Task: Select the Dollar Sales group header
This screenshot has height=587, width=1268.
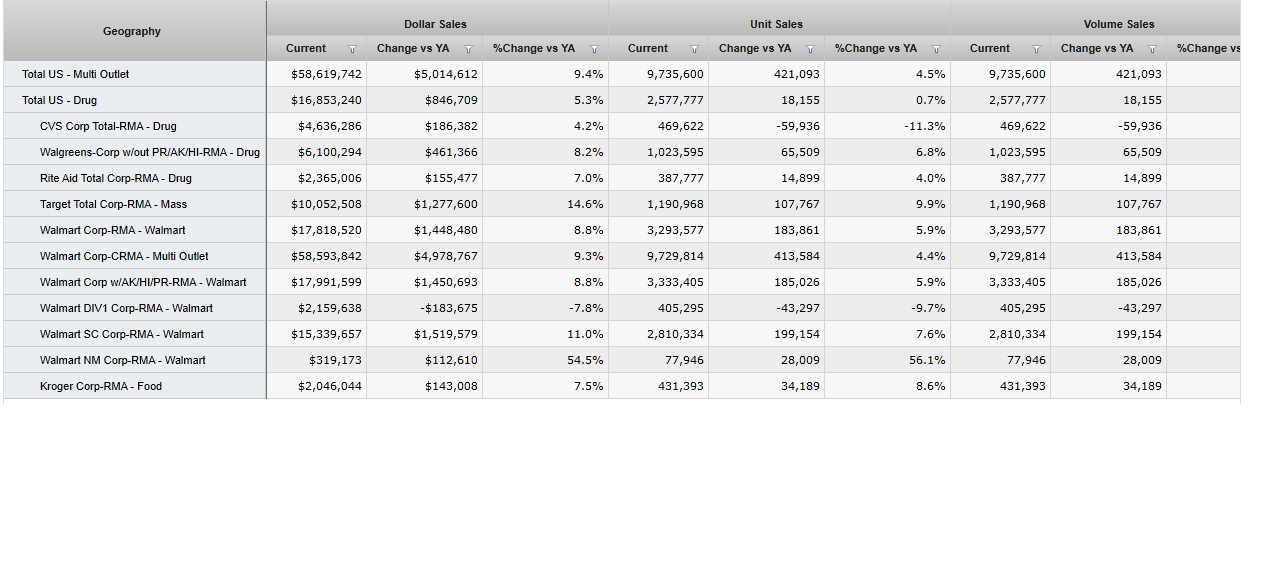Action: coord(435,24)
